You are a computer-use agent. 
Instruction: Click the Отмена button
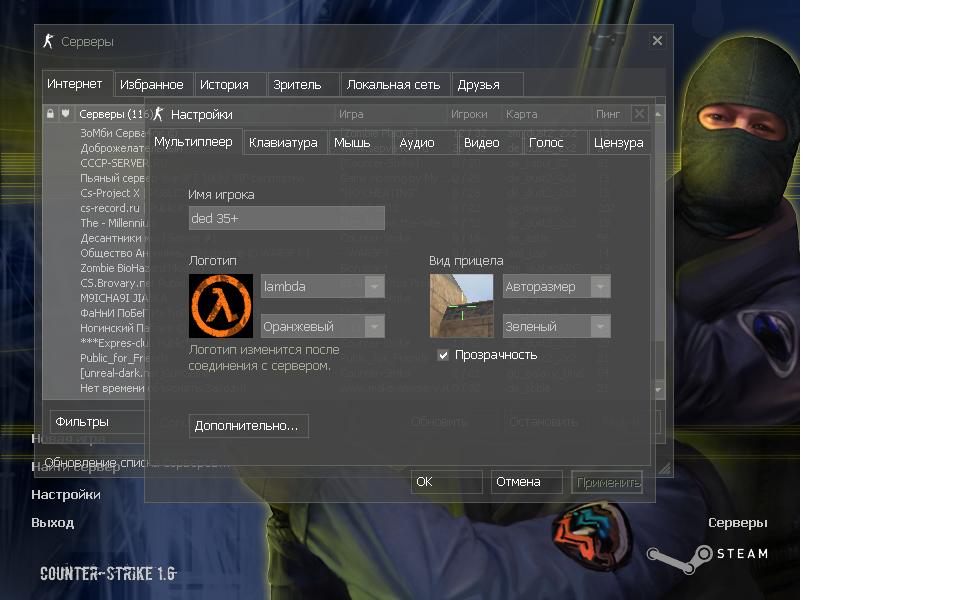point(527,482)
